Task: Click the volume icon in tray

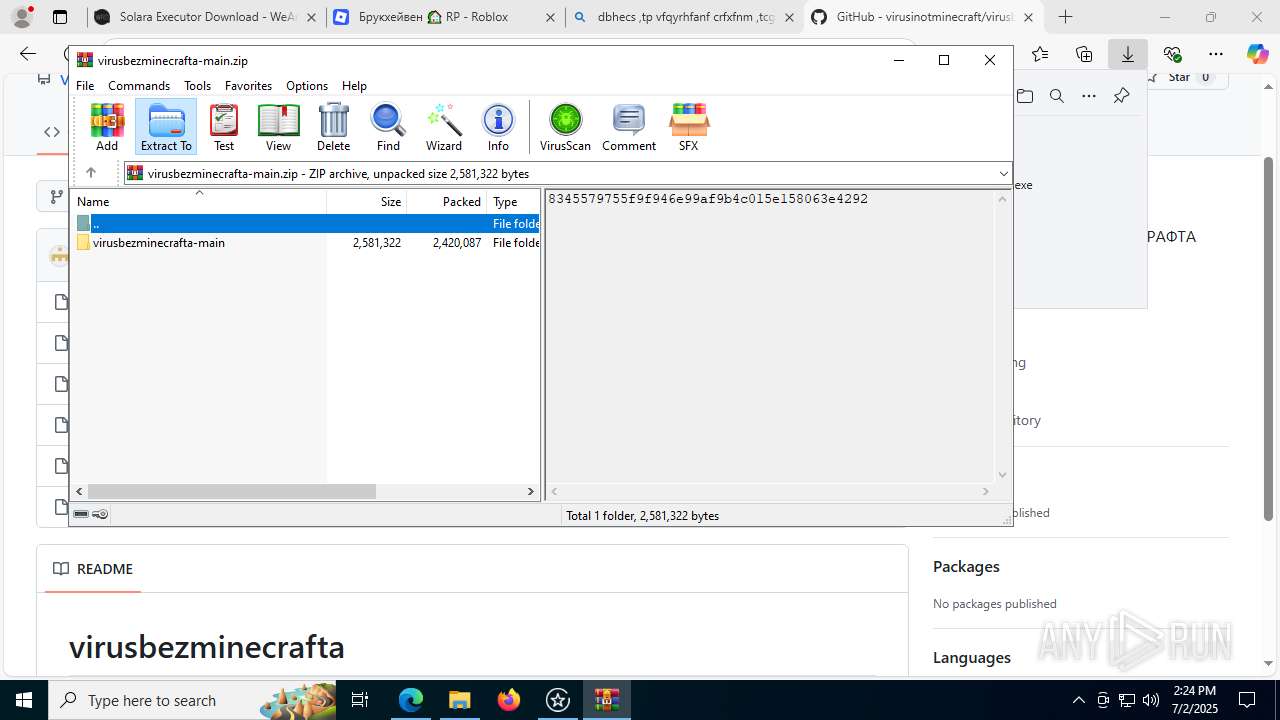Action: (1151, 700)
